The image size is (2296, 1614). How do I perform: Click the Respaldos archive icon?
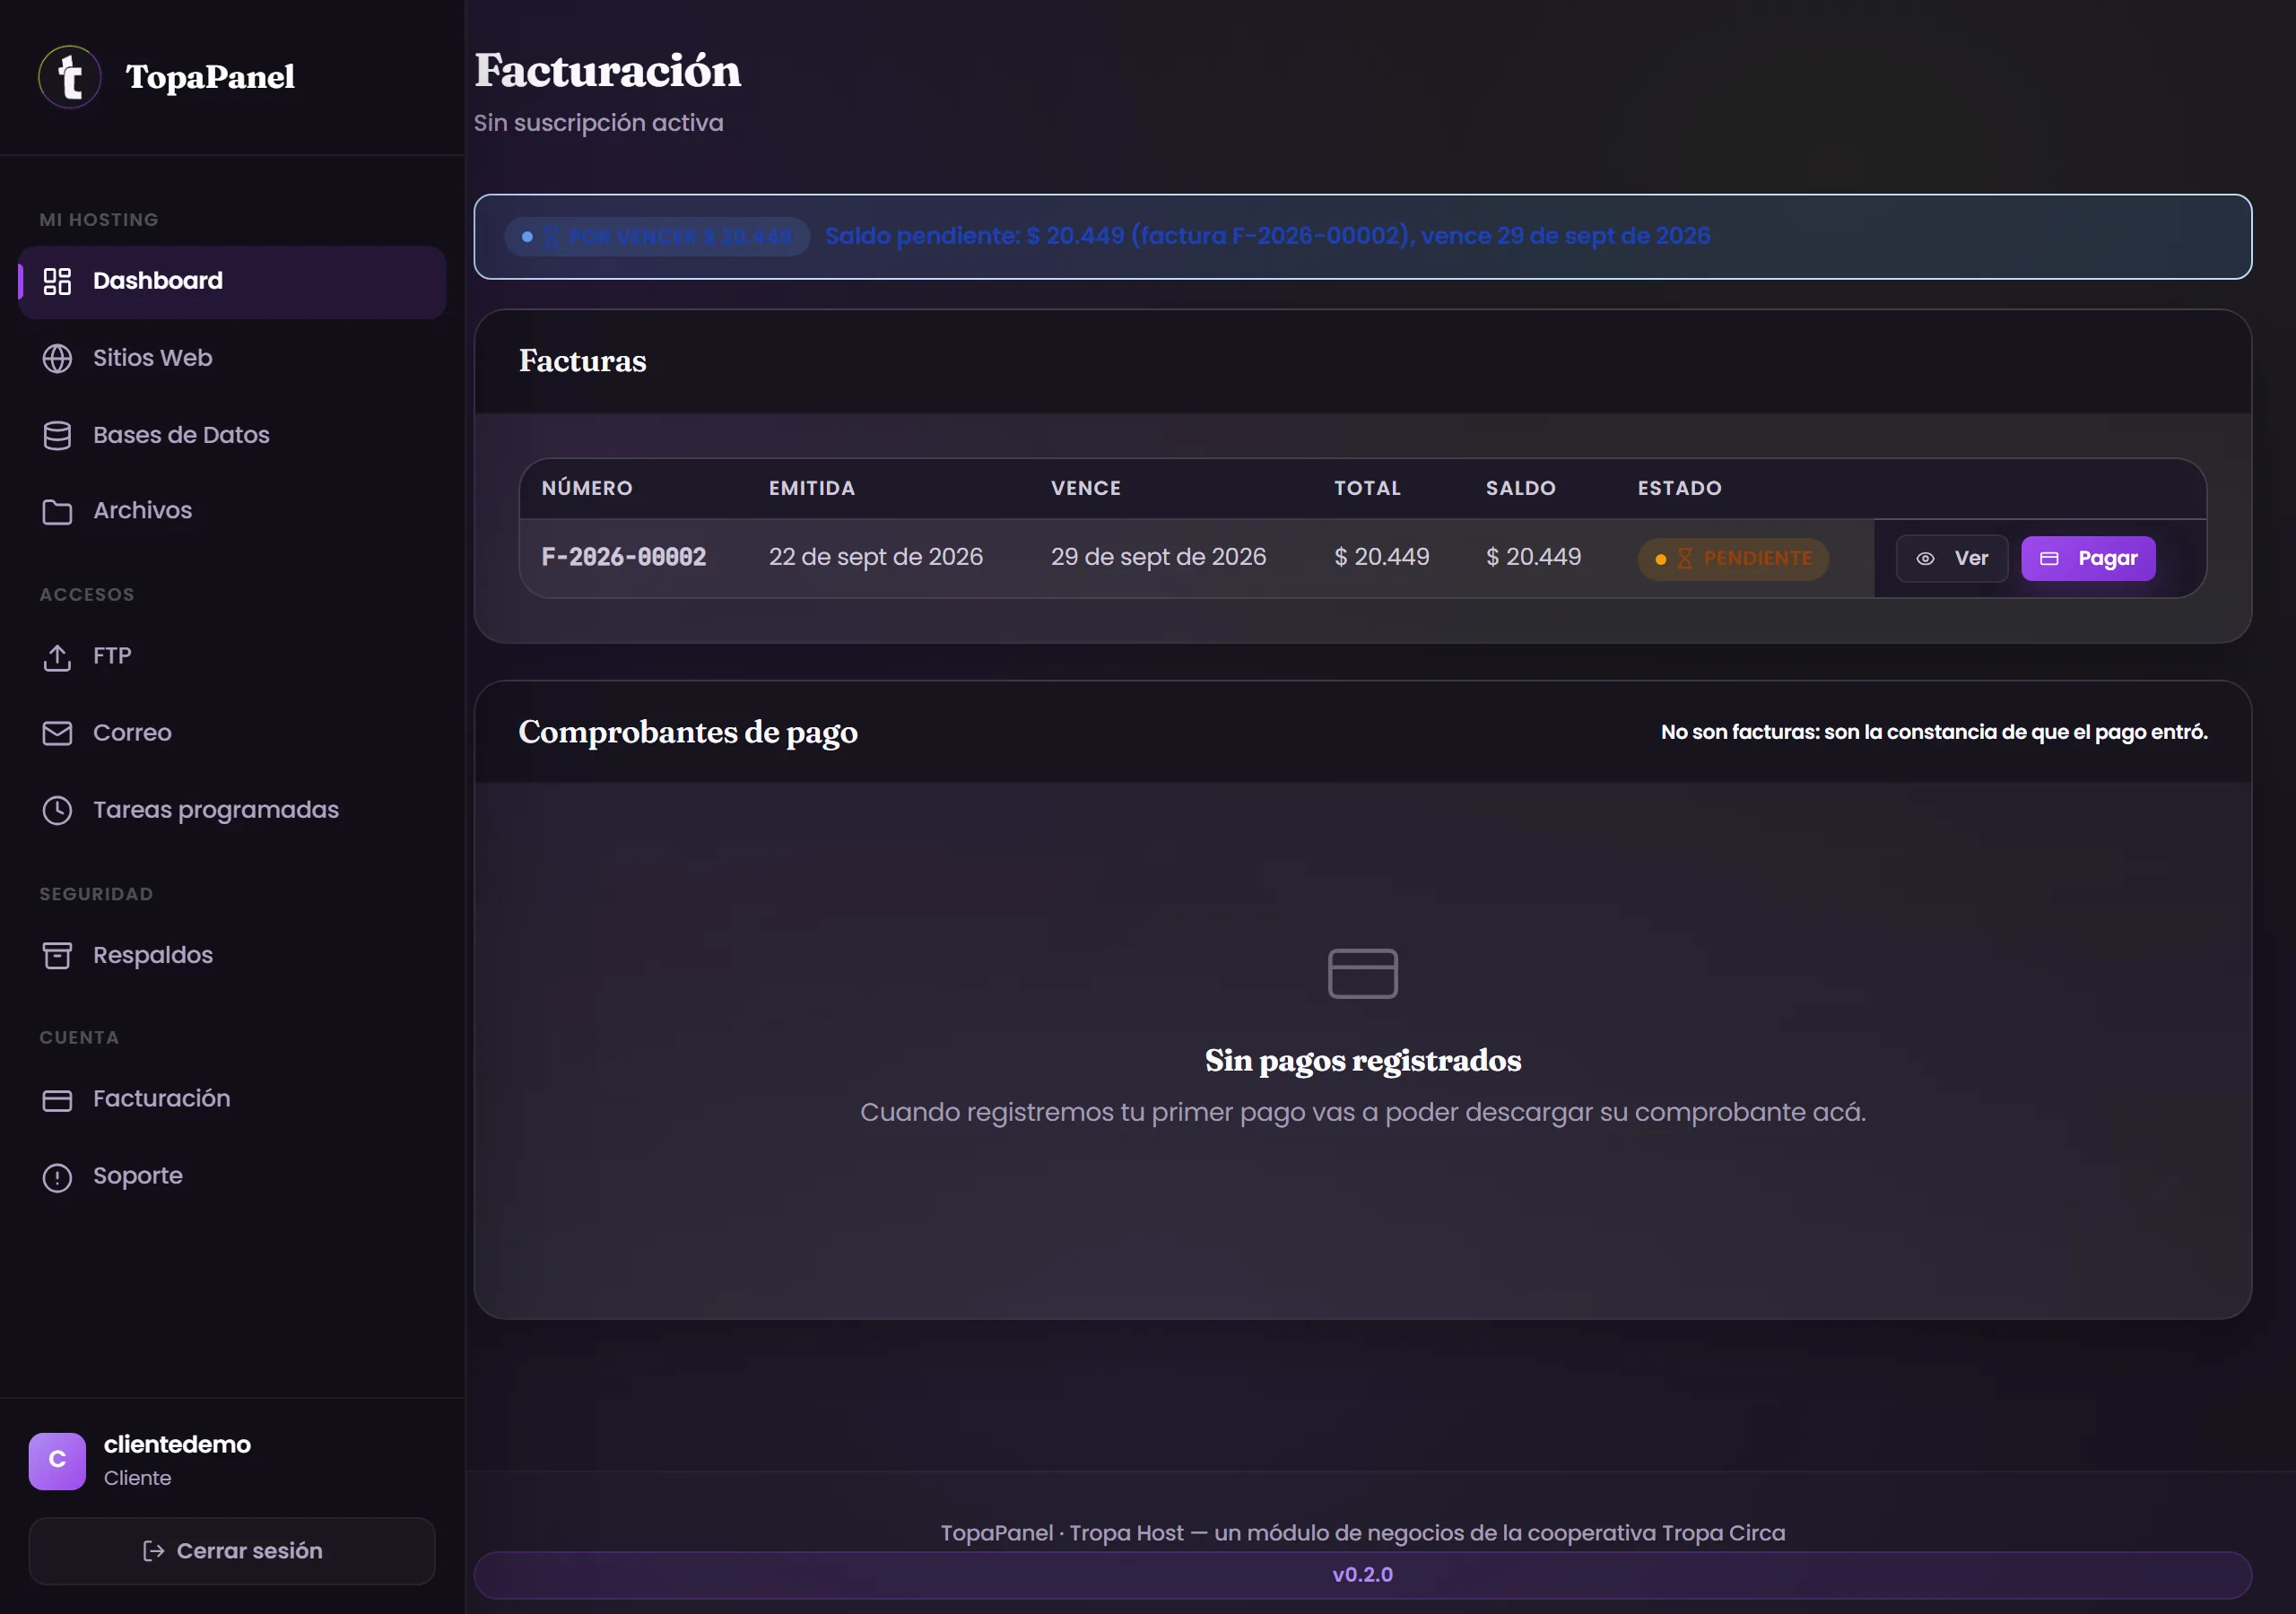click(57, 955)
